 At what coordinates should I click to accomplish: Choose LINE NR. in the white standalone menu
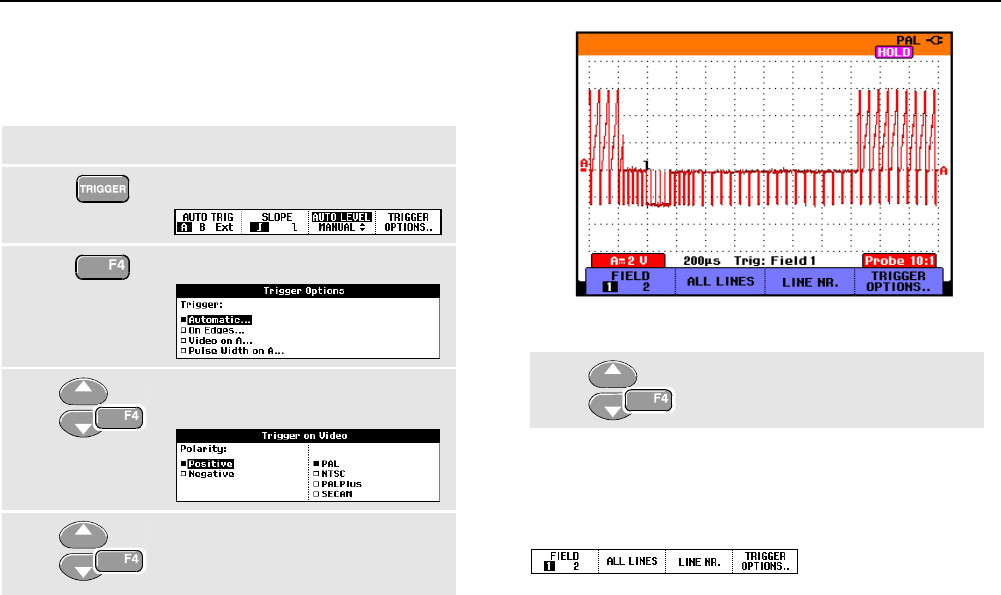pyautogui.click(x=699, y=561)
